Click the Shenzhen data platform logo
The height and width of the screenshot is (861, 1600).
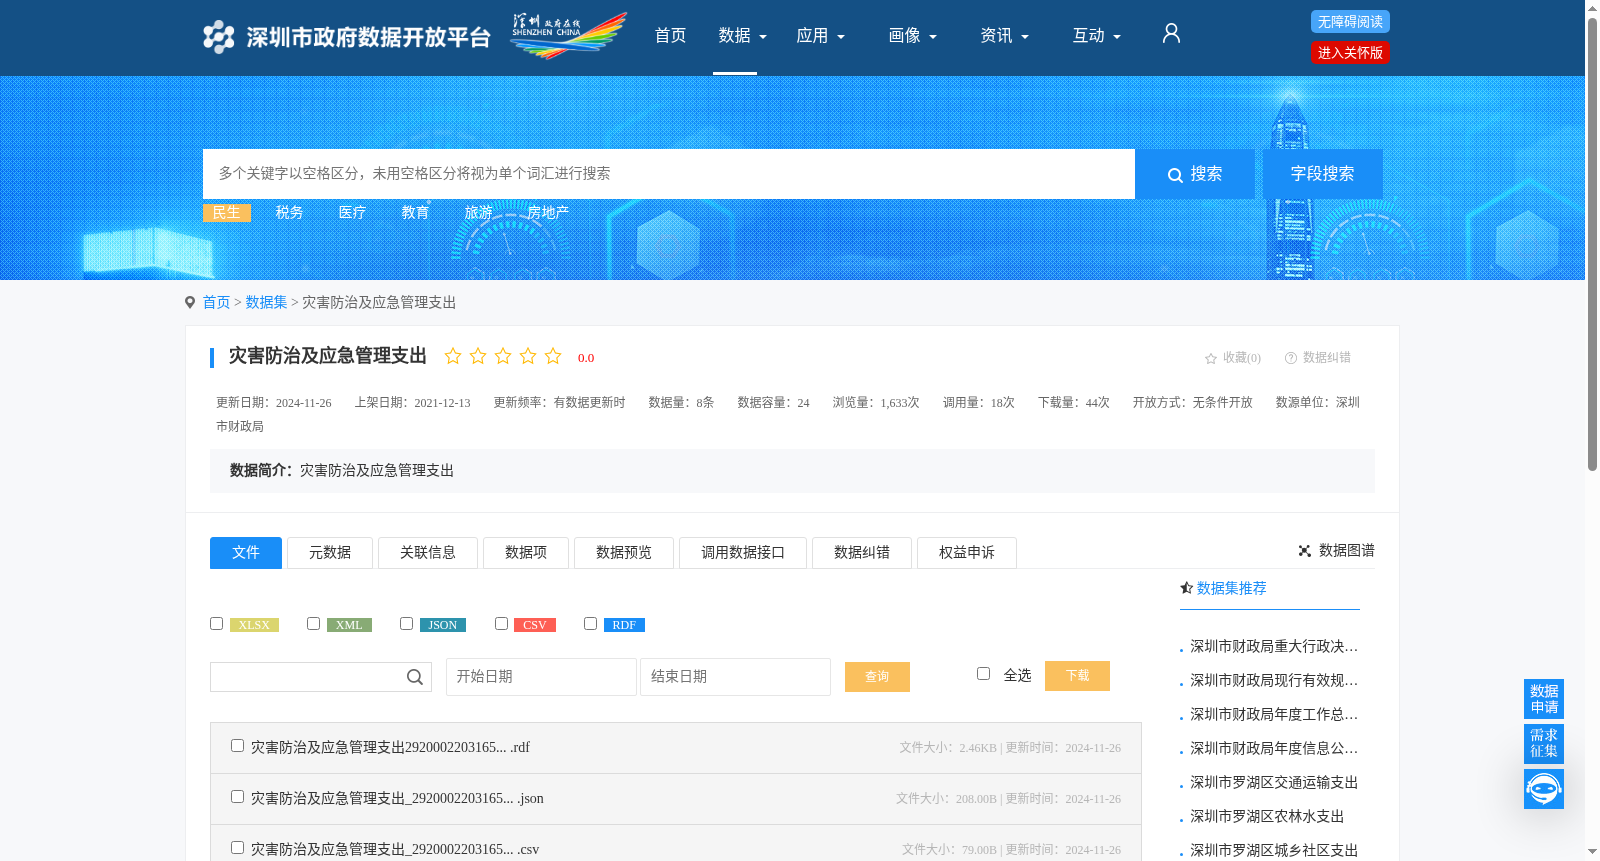point(346,37)
